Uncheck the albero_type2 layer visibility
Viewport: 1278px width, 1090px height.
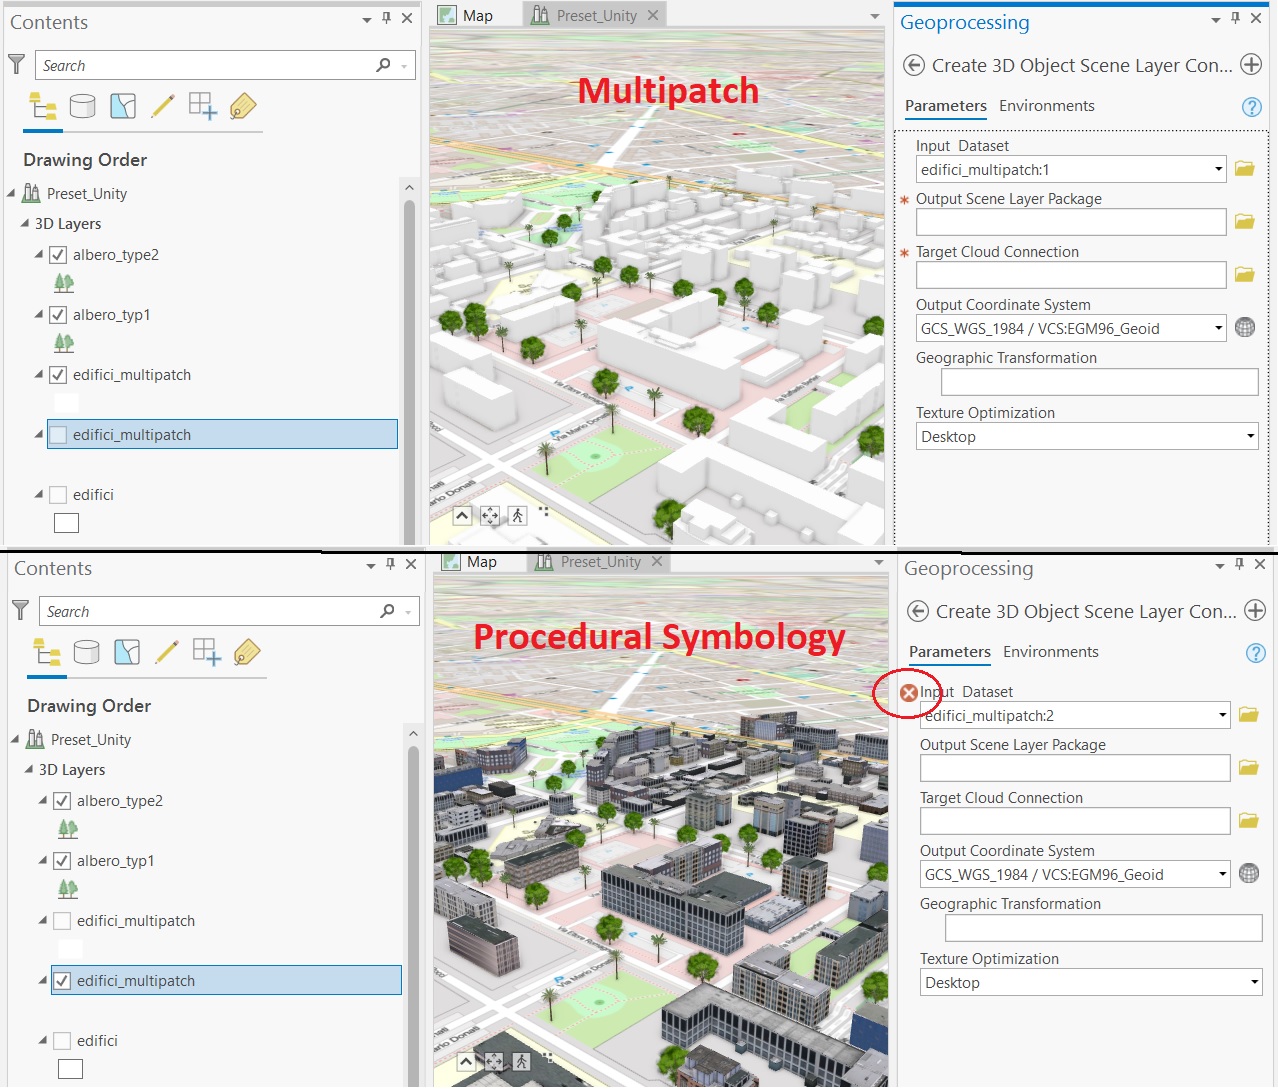57,254
